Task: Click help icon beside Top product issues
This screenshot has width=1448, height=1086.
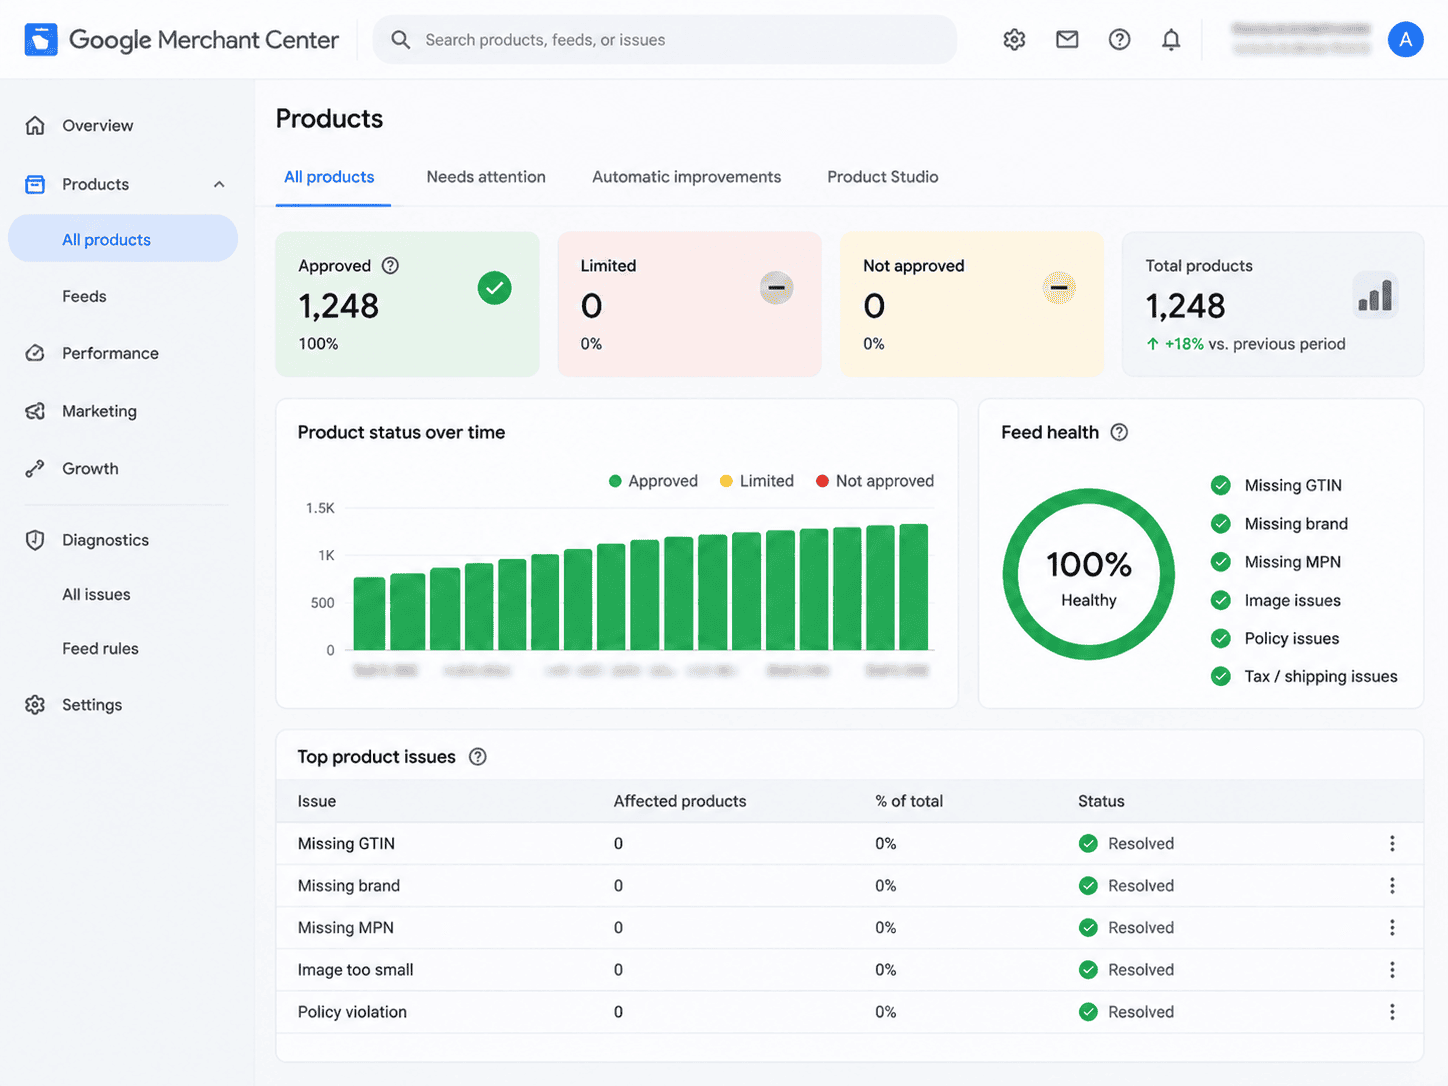Action: point(478,757)
